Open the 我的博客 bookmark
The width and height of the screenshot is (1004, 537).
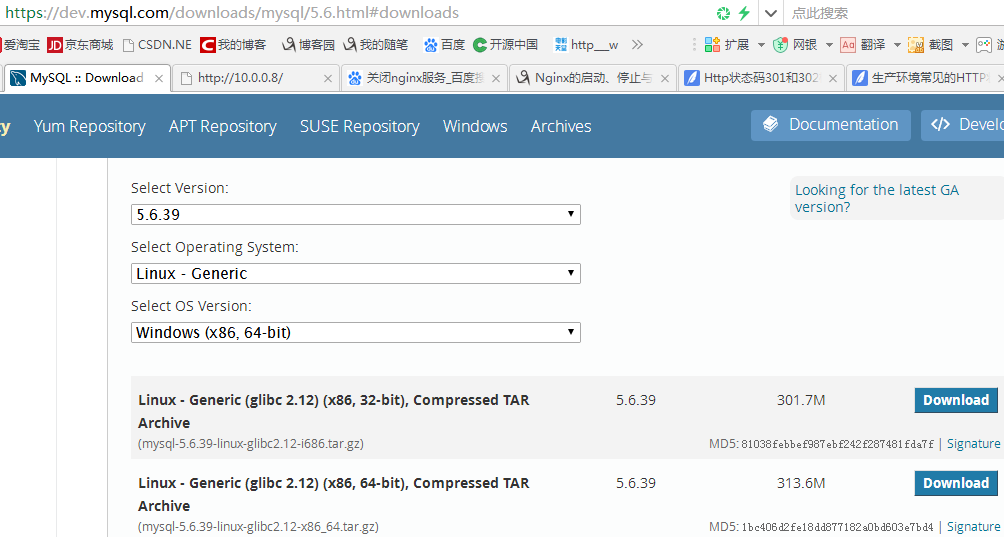[x=232, y=45]
